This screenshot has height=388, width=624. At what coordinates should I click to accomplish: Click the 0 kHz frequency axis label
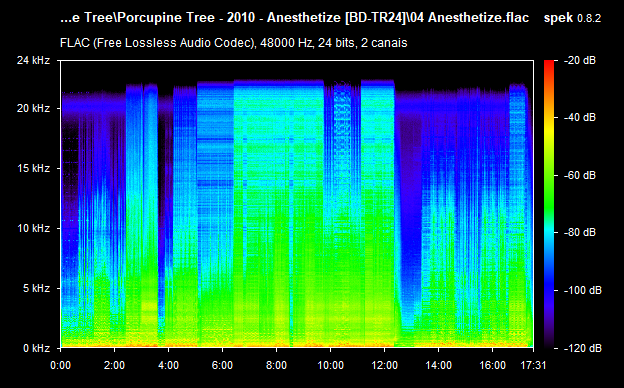pyautogui.click(x=36, y=348)
